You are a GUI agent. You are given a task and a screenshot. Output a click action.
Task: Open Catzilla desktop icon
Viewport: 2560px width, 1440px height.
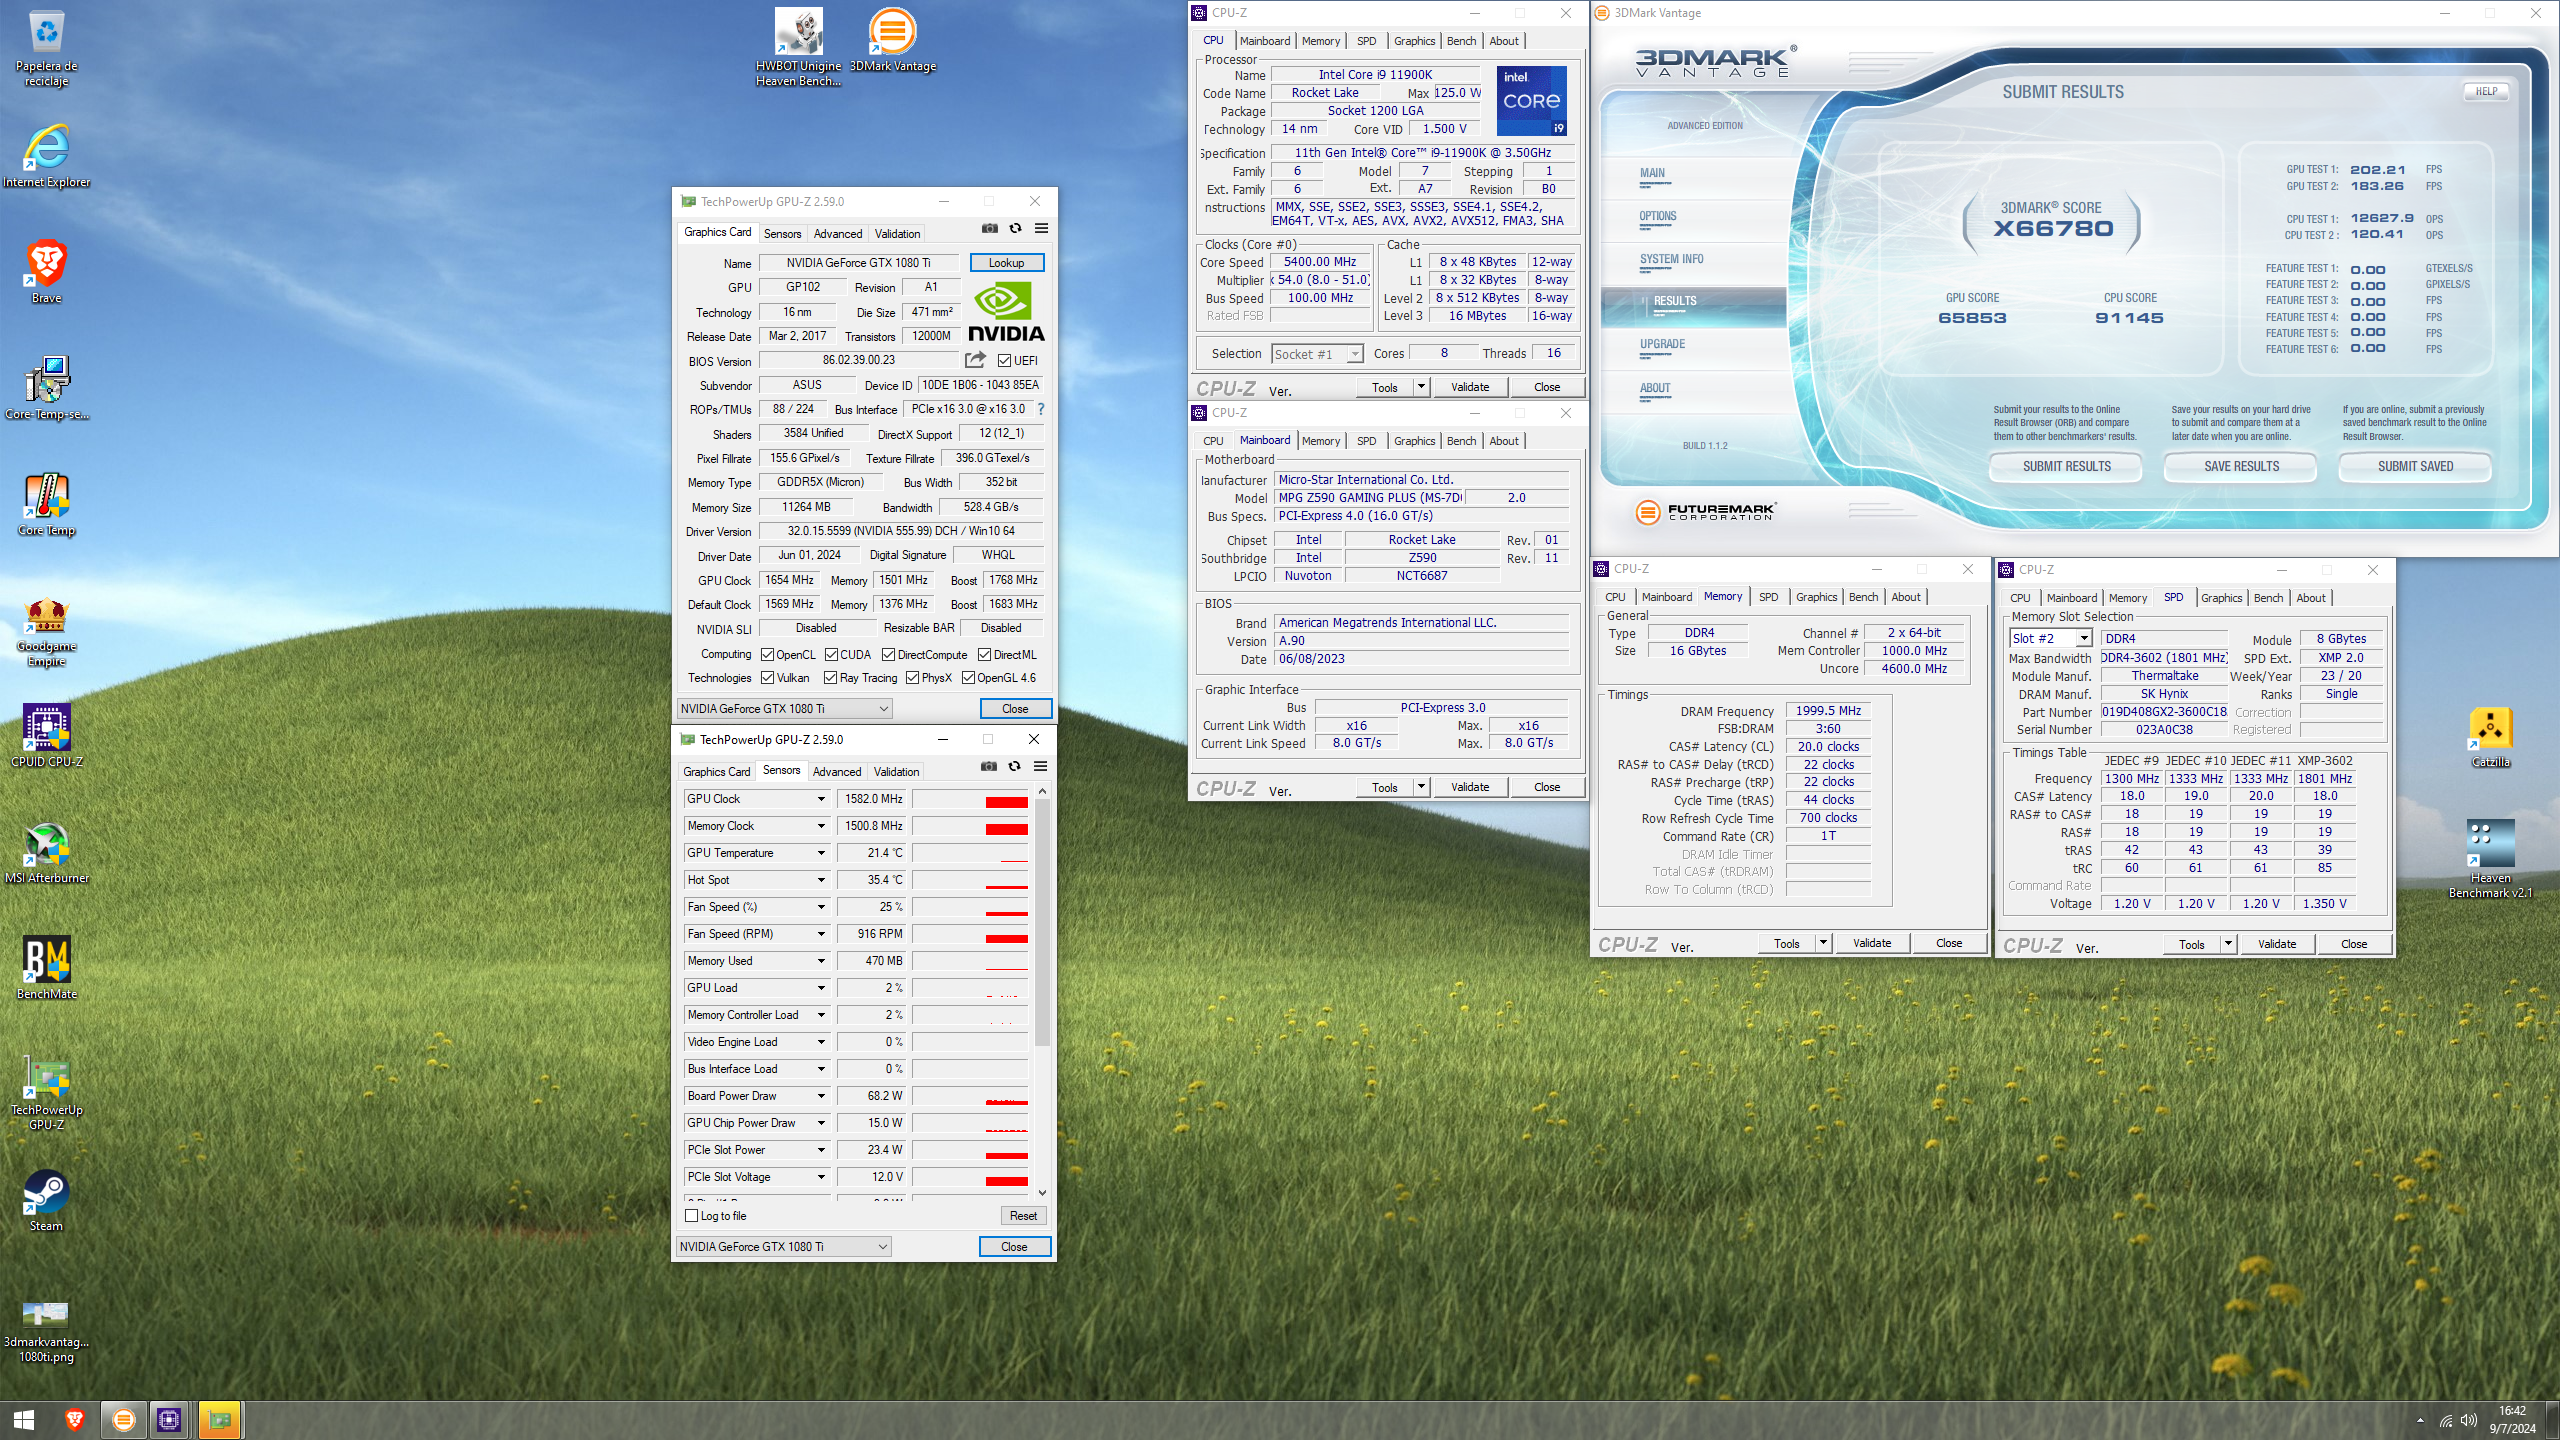[2490, 737]
